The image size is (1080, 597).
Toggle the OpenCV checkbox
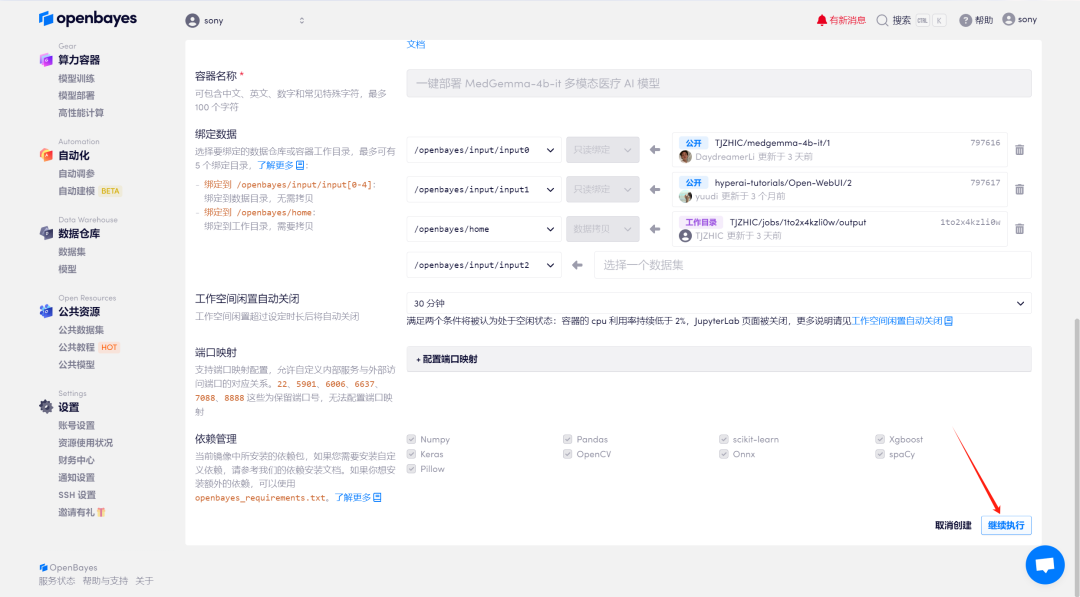click(x=568, y=454)
